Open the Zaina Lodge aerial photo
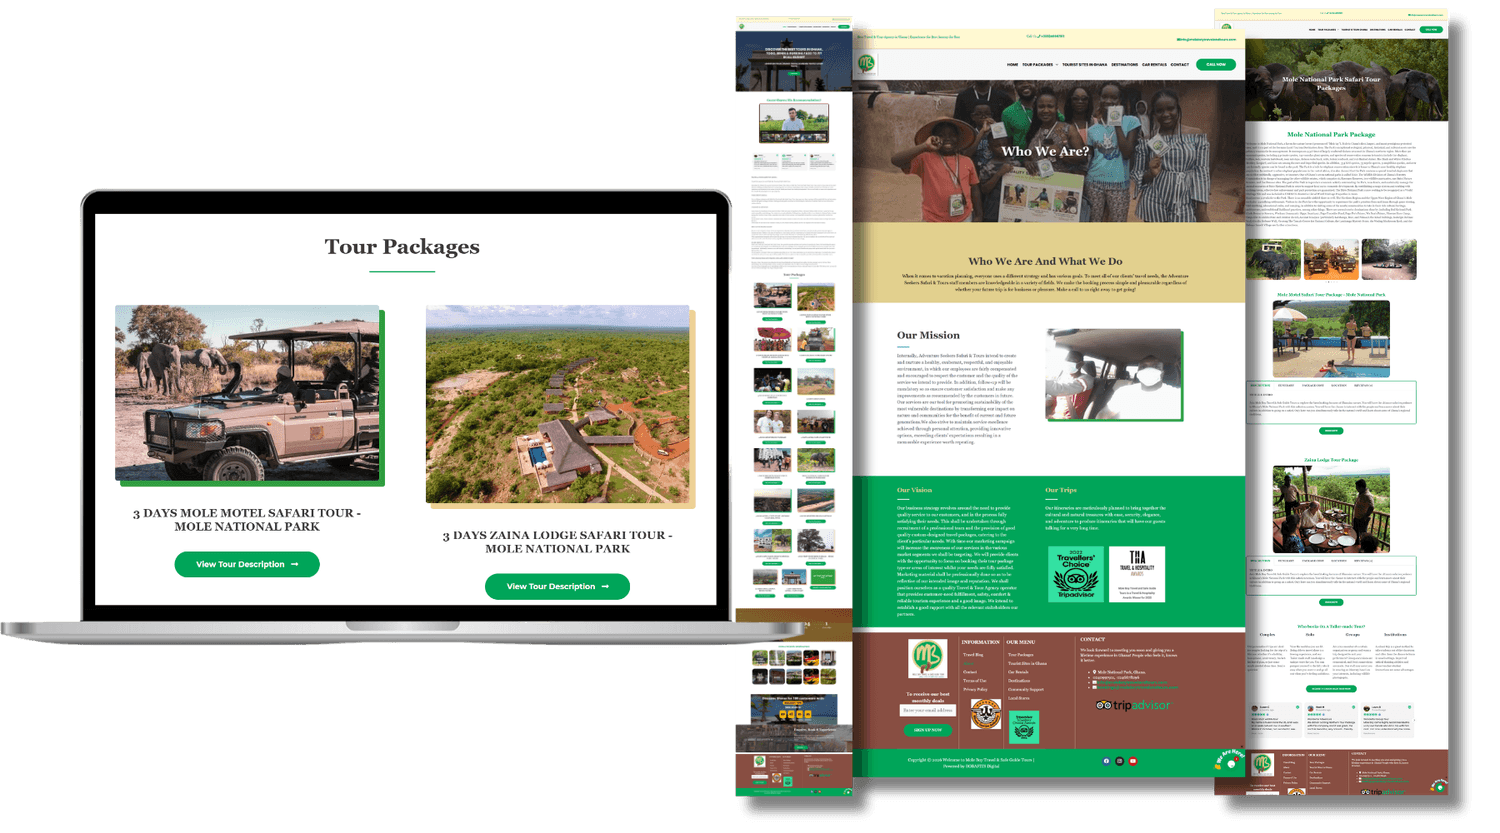 [x=558, y=404]
